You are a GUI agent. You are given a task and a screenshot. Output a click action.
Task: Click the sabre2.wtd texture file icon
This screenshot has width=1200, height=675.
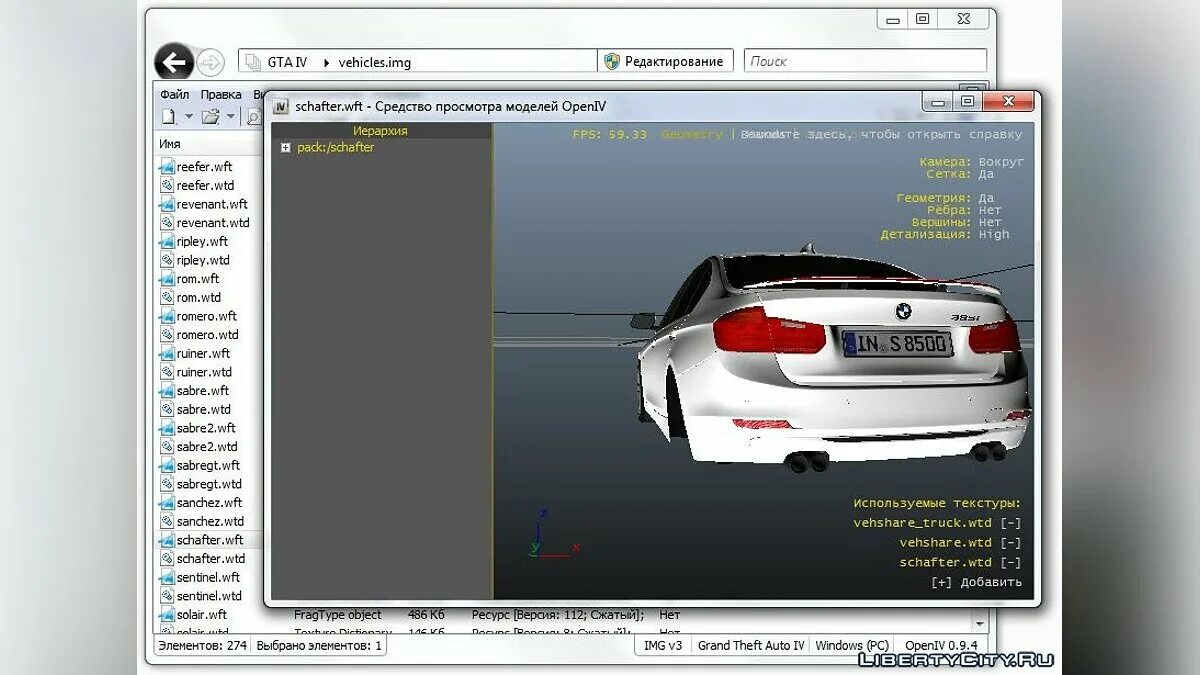point(167,447)
